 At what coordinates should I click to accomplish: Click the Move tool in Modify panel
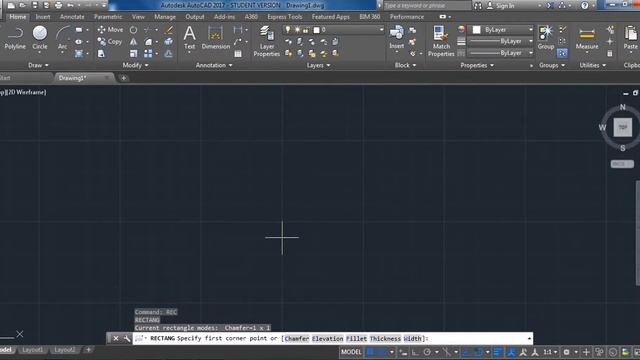(110, 30)
